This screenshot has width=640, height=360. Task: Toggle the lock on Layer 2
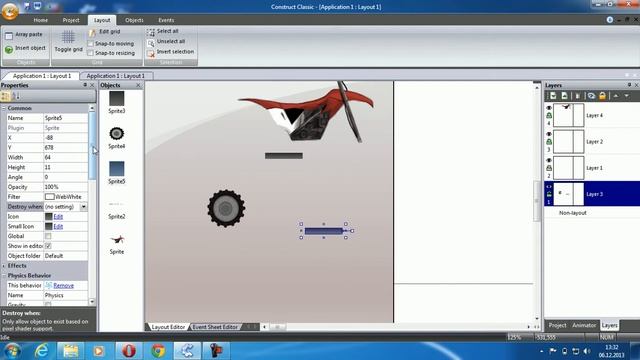click(x=549, y=142)
